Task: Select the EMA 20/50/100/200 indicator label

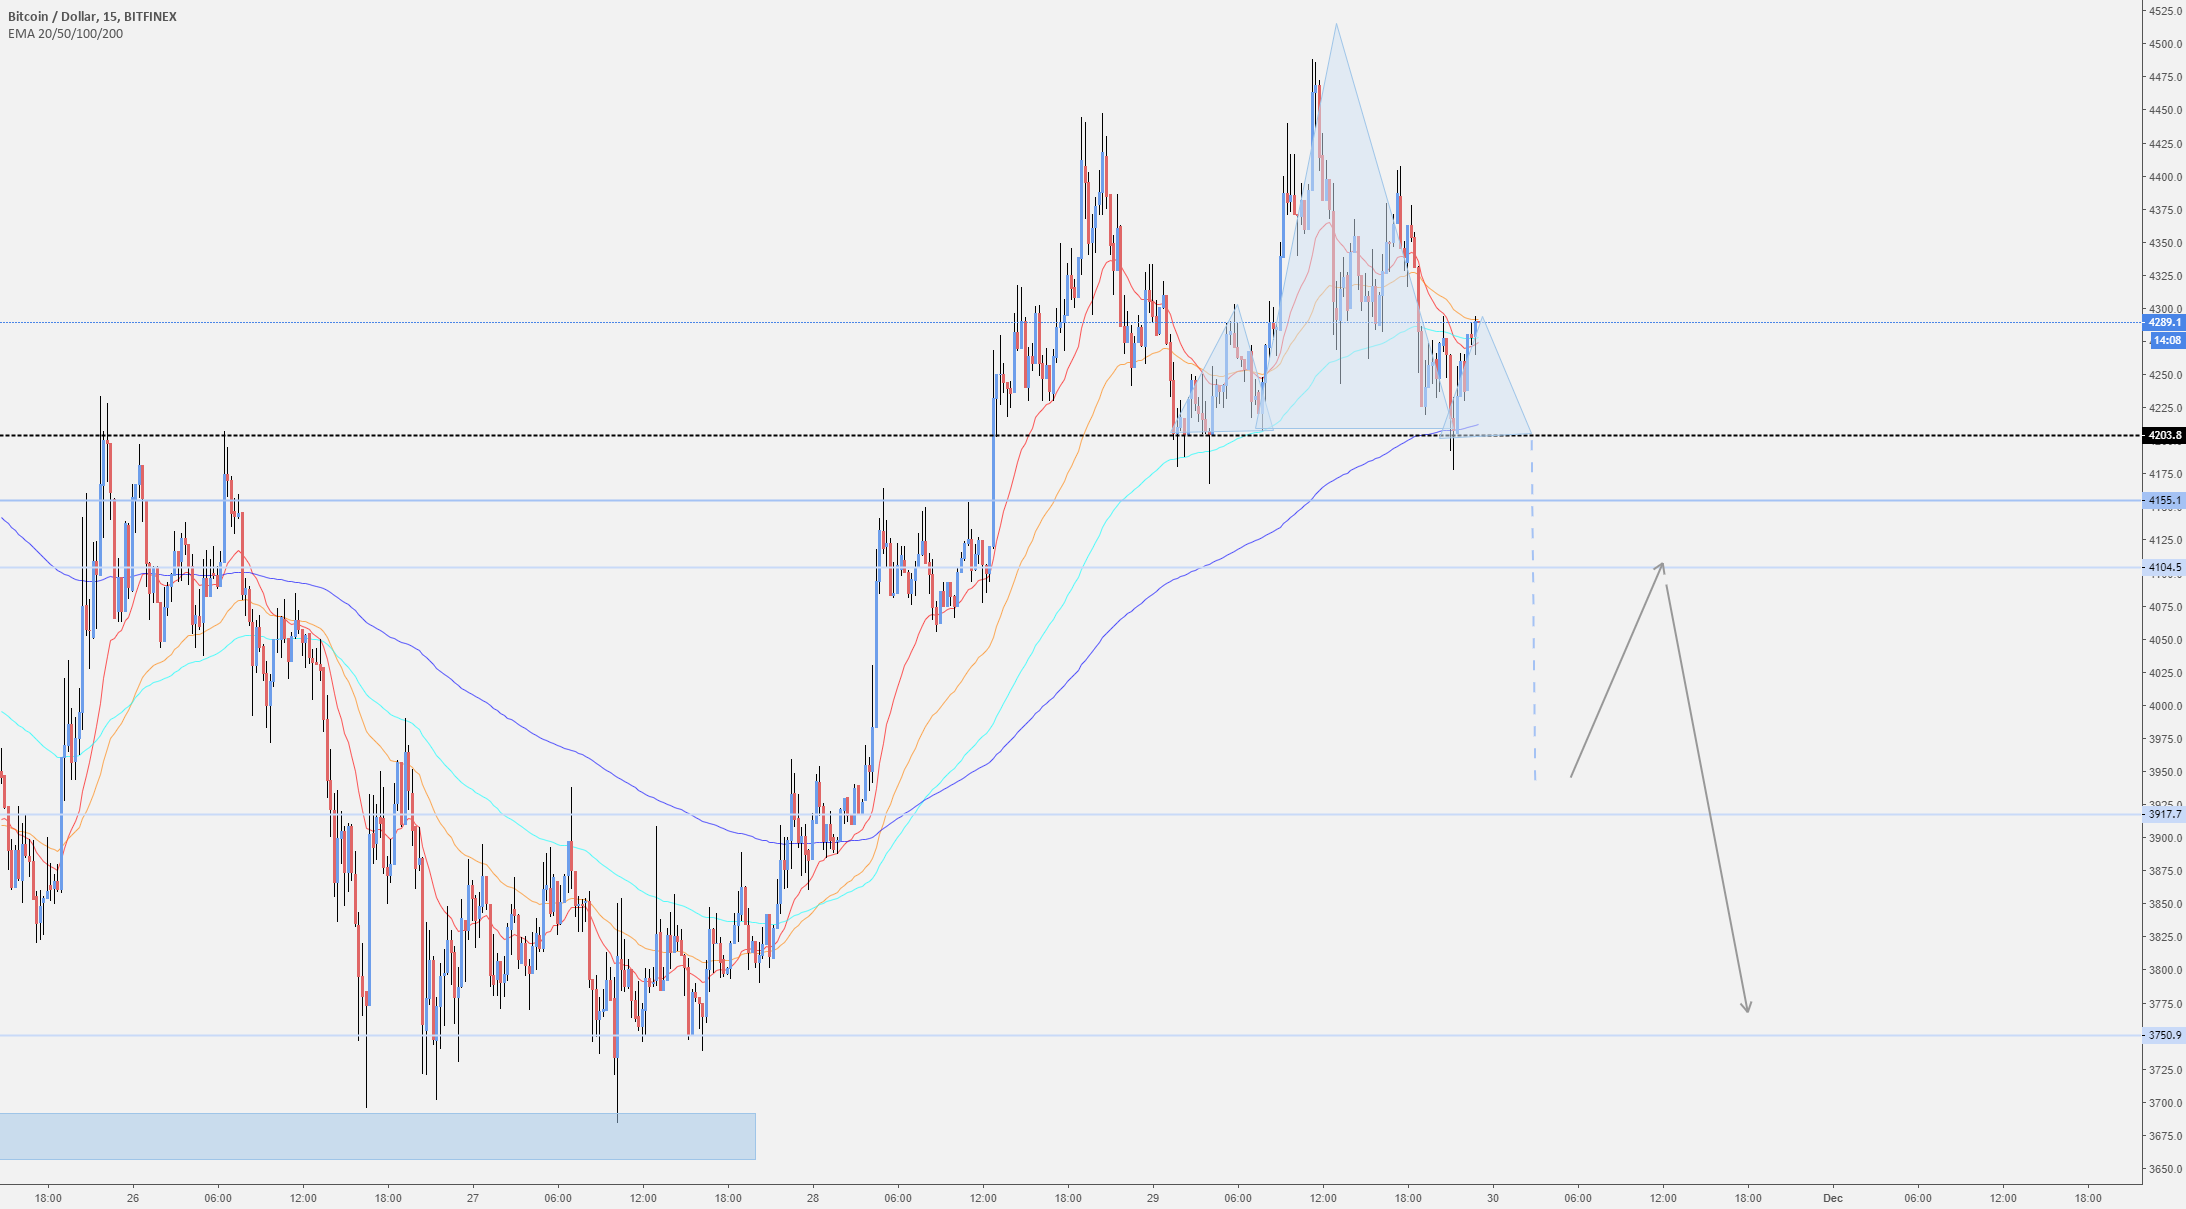Action: pyautogui.click(x=63, y=32)
